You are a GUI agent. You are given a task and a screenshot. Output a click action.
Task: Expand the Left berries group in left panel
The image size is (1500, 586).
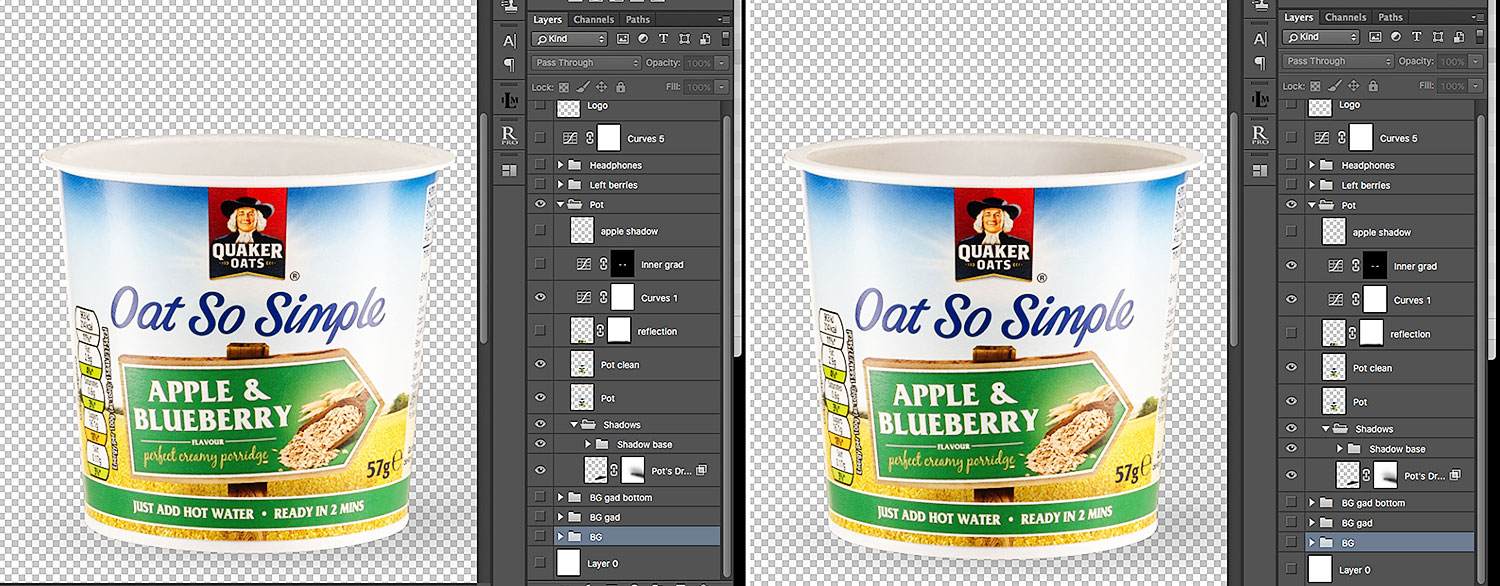[561, 185]
